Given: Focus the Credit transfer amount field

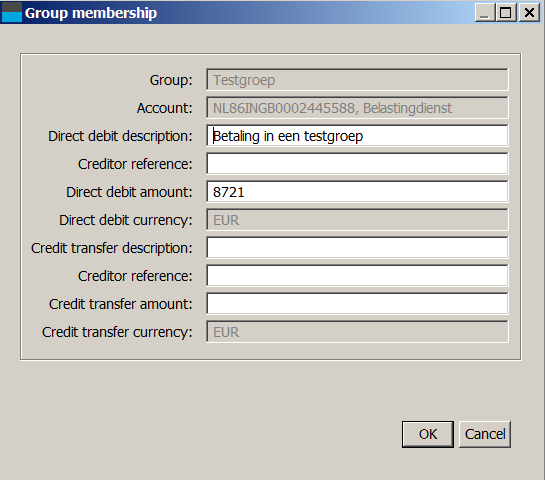Looking at the screenshot, I should 357,304.
